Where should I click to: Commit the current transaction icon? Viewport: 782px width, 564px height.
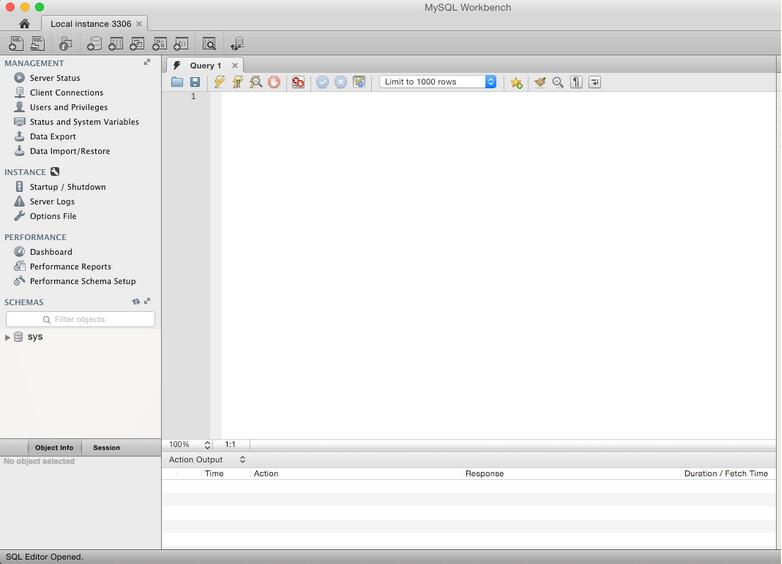coord(322,82)
